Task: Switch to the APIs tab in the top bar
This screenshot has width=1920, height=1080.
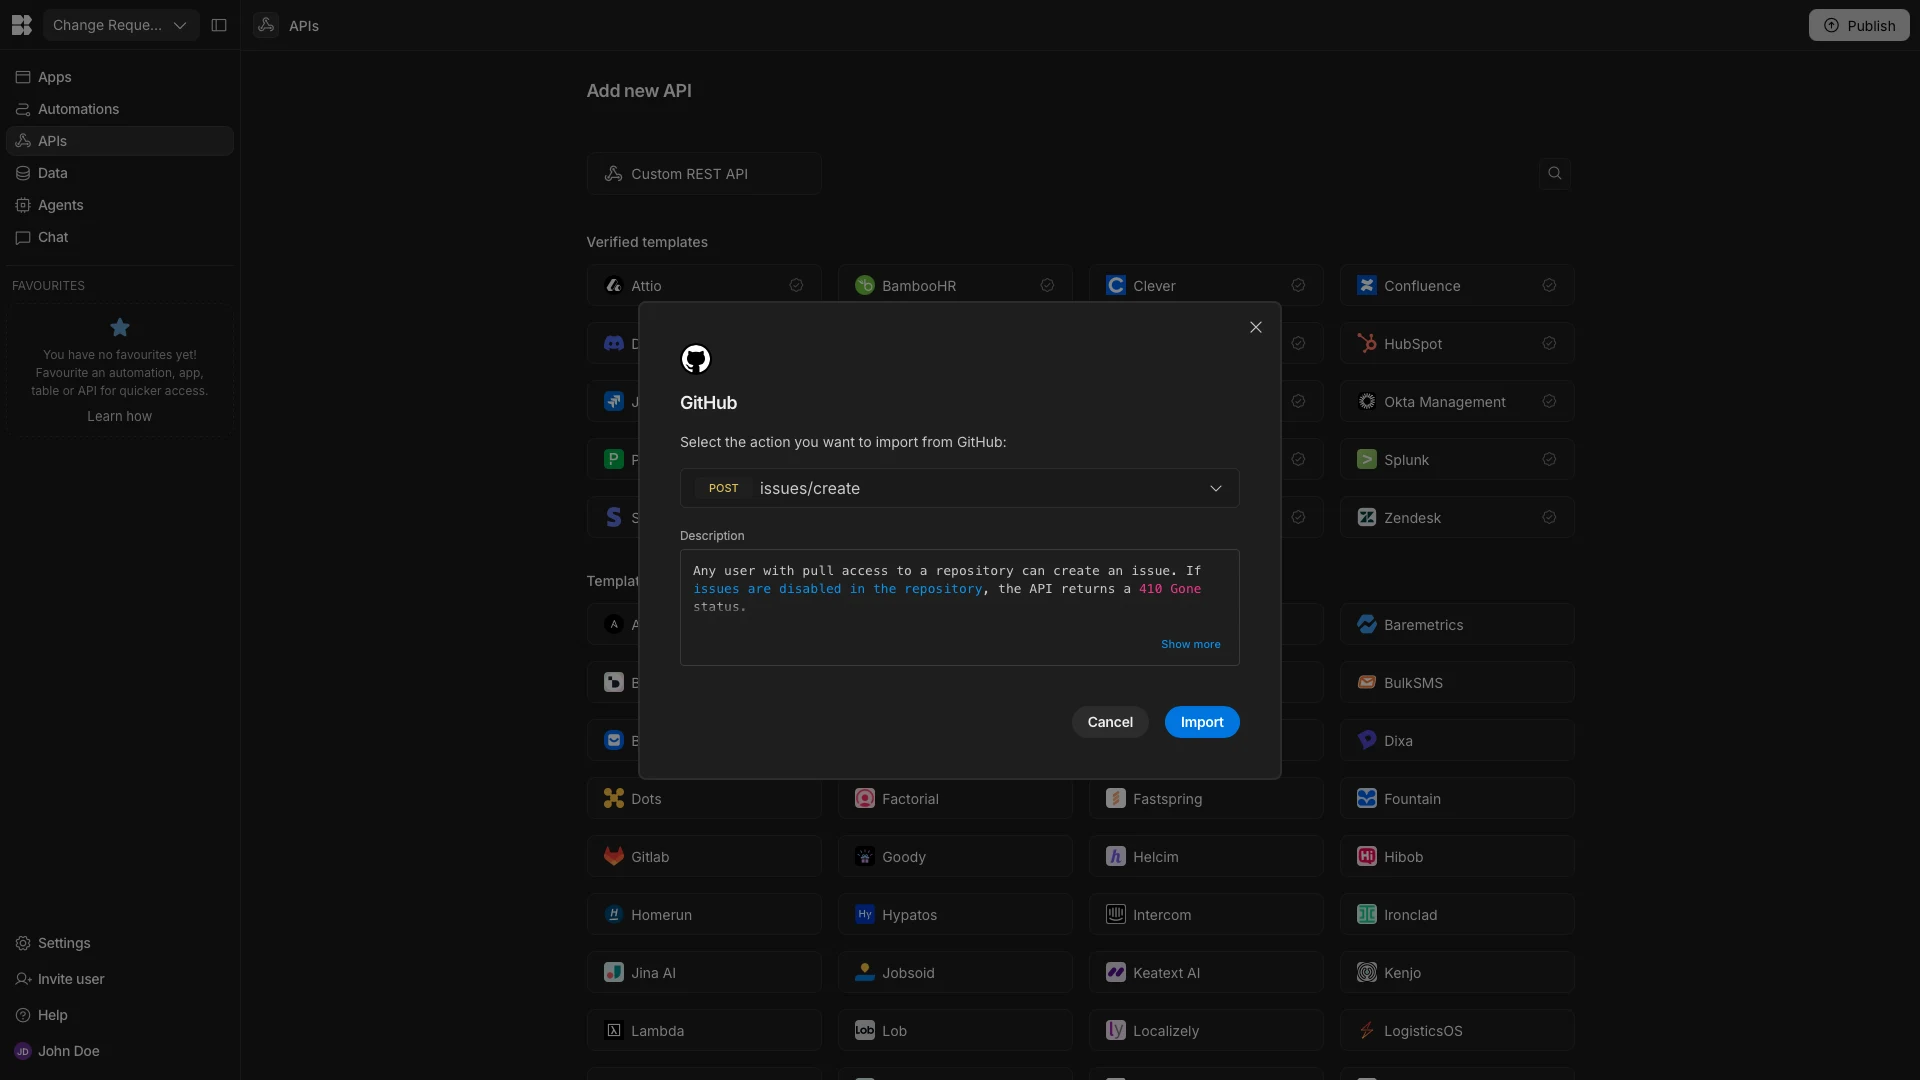Action: tap(288, 26)
